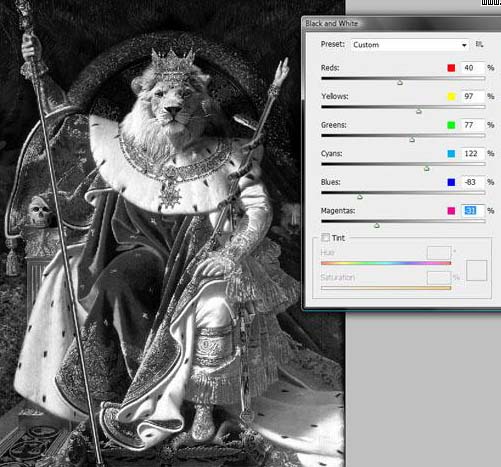This screenshot has height=467, width=501.
Task: Click the Yellows slider handle
Action: tap(419, 111)
